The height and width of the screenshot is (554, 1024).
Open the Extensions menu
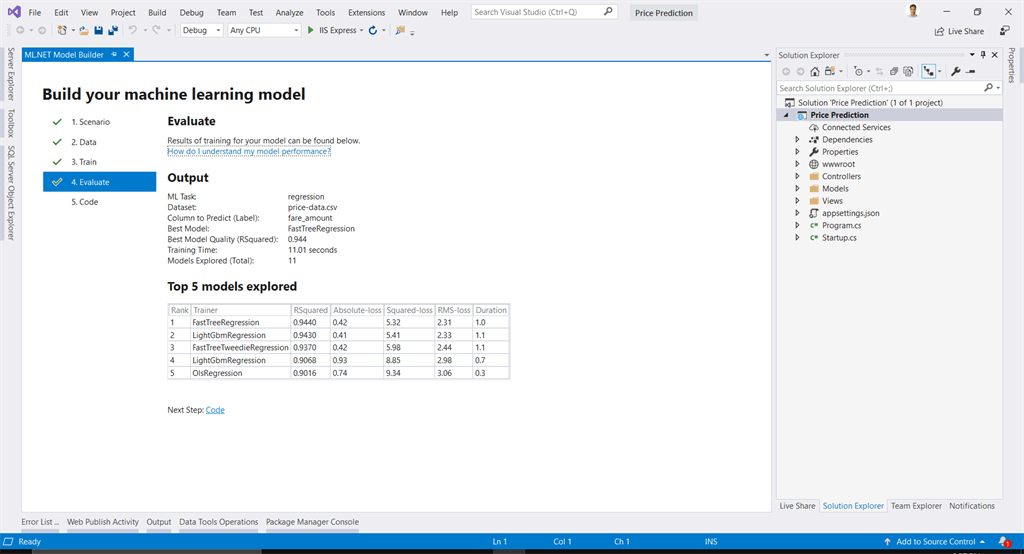[366, 12]
